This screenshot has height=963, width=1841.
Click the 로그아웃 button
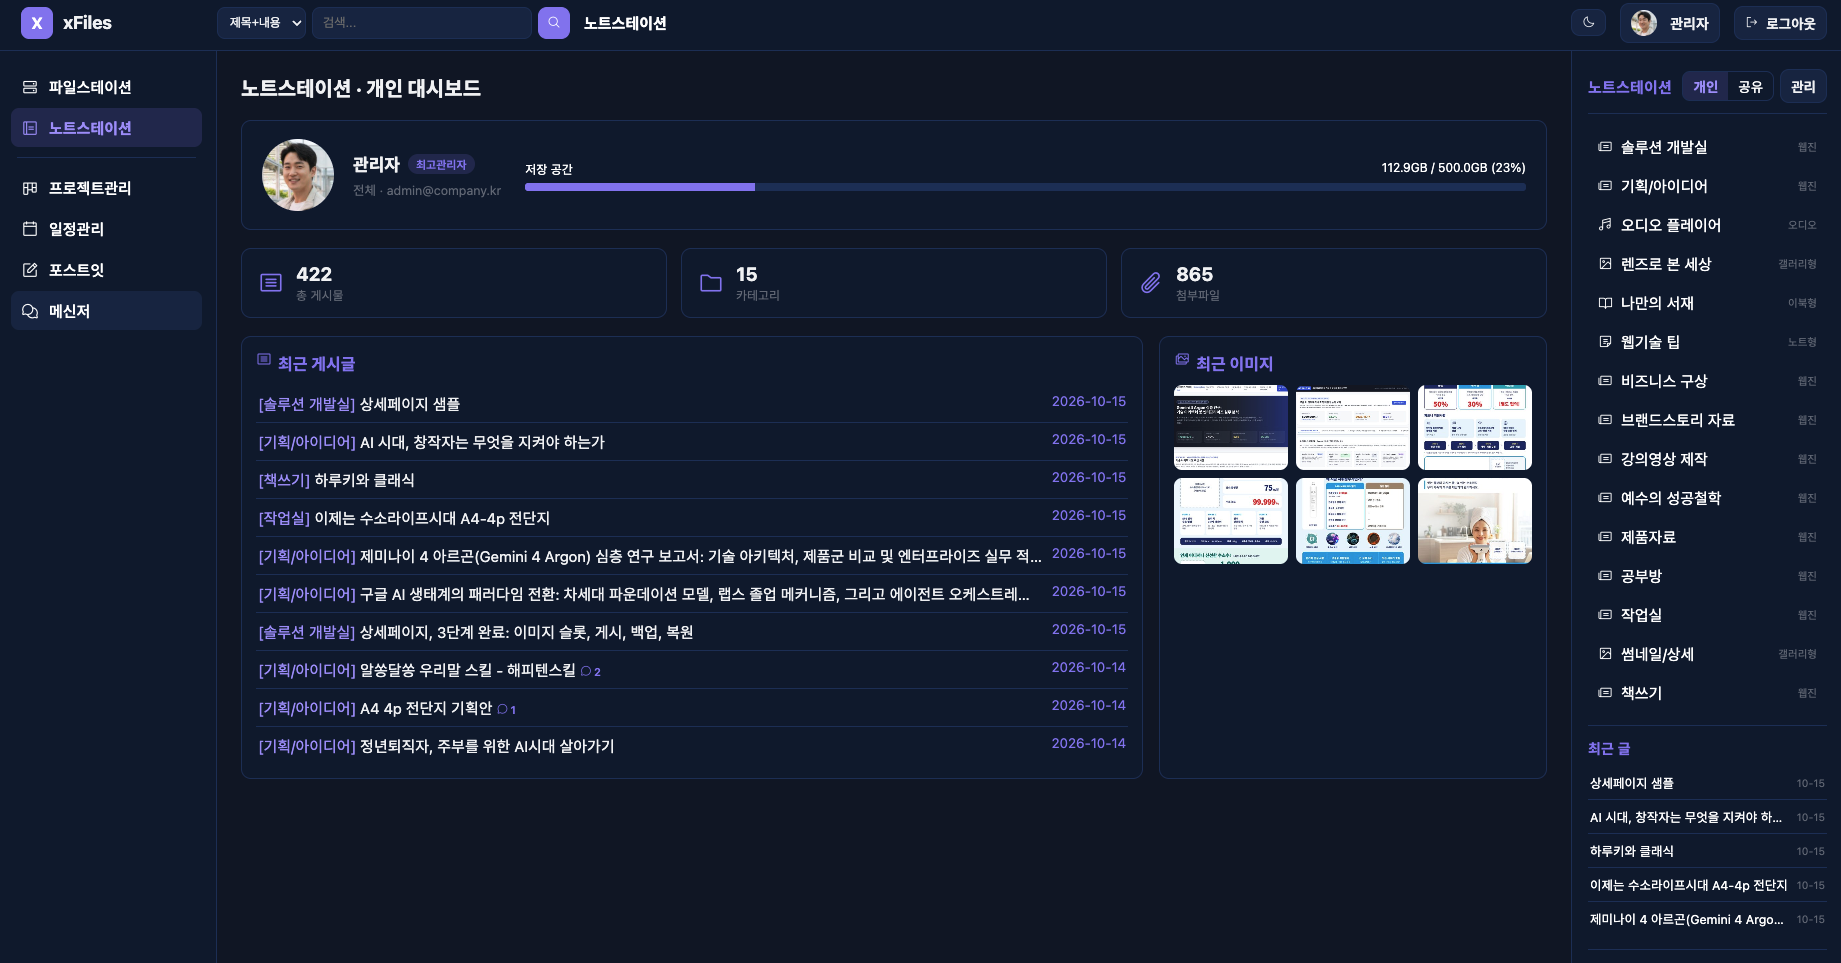pos(1780,23)
